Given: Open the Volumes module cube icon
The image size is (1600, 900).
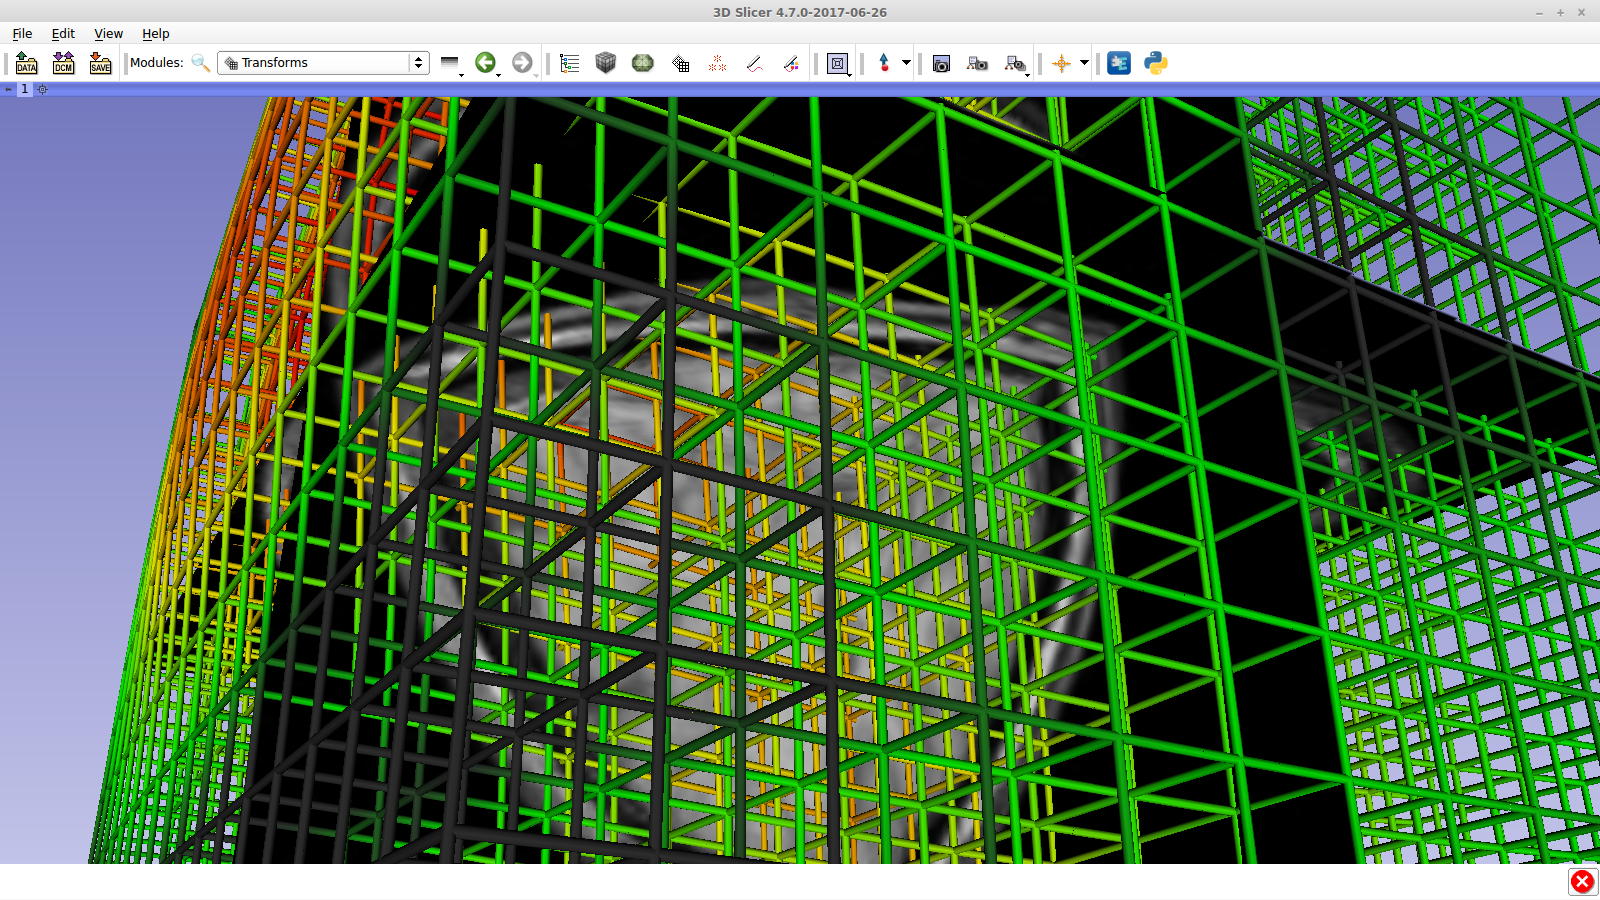Looking at the screenshot, I should click(606, 63).
